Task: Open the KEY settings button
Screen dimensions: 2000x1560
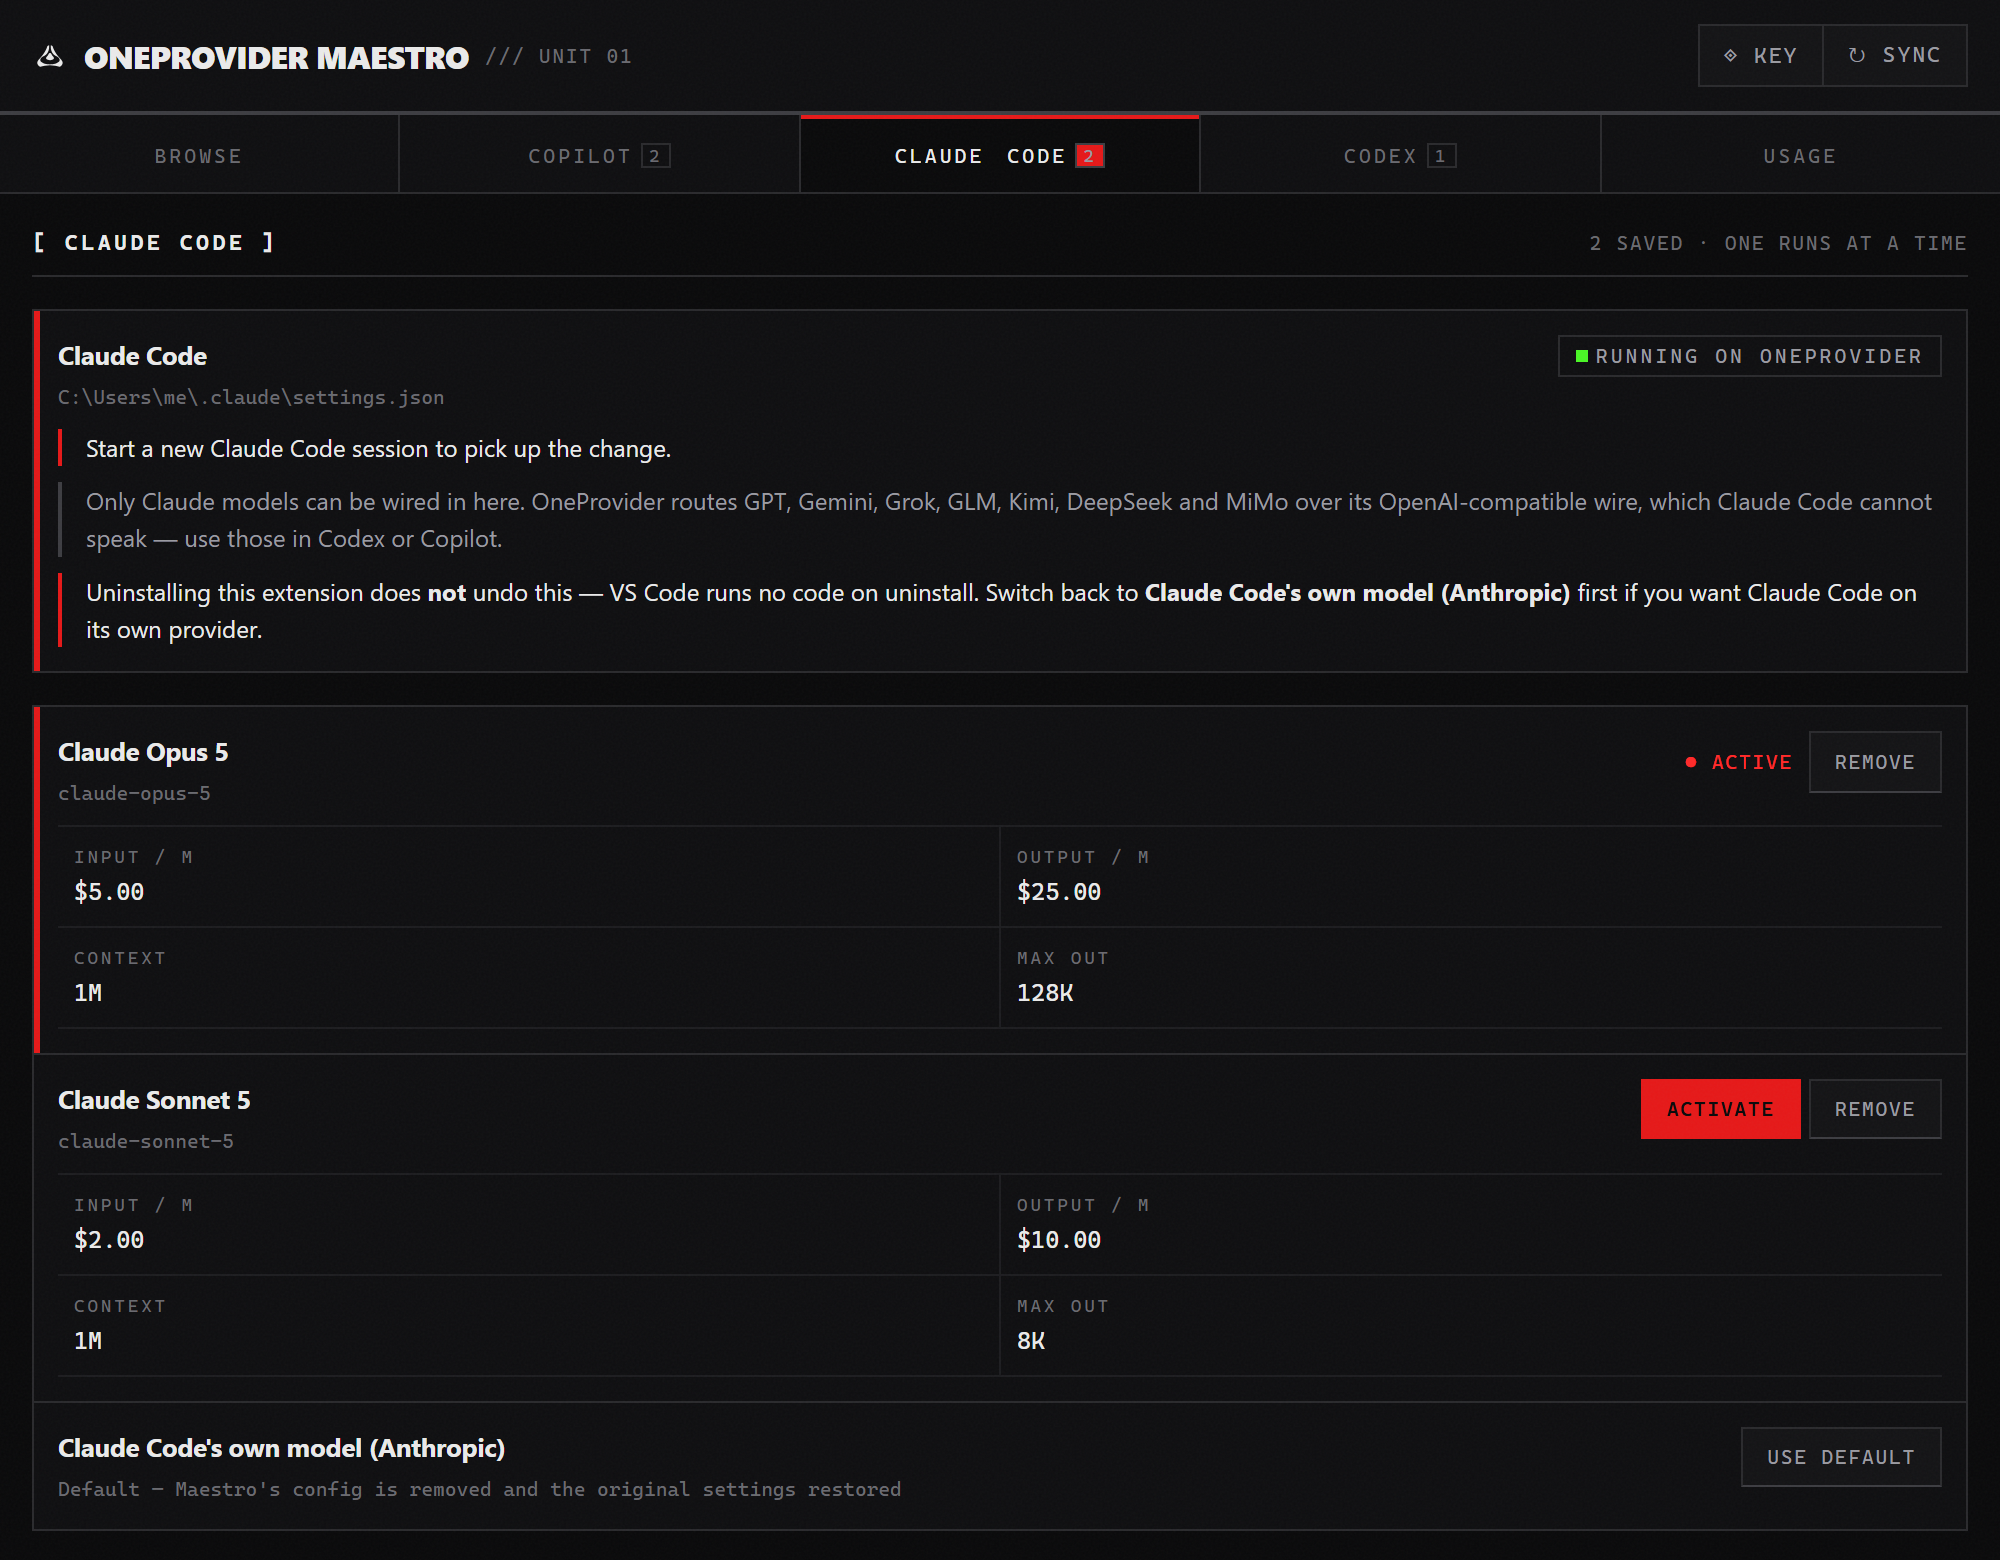Action: pos(1760,56)
